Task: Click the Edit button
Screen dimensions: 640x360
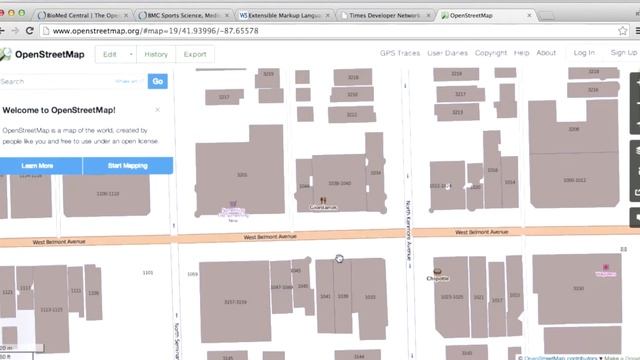Action: pos(110,54)
